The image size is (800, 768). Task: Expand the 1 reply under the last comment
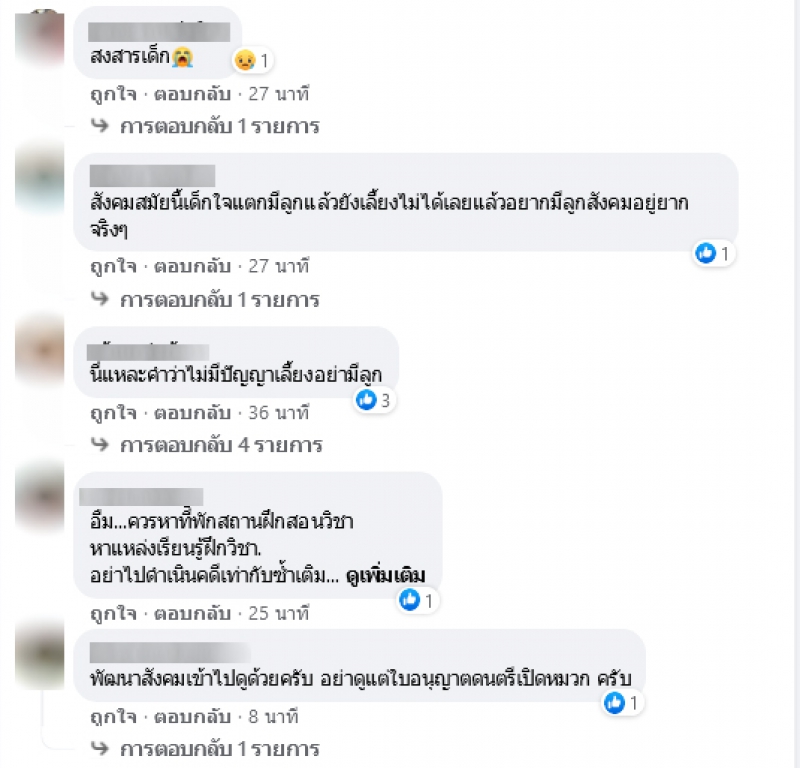point(219,749)
